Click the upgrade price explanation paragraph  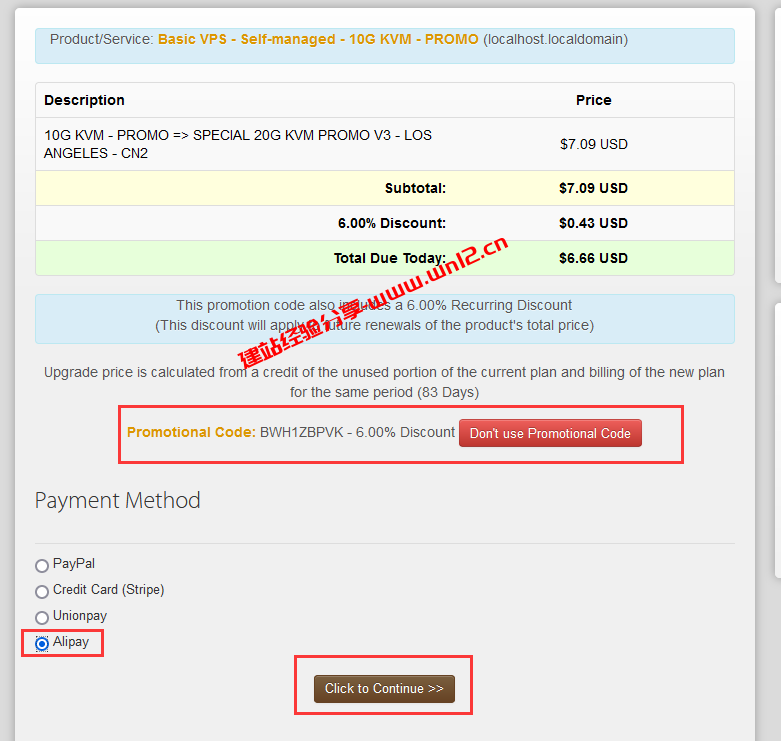pyautogui.click(x=384, y=382)
